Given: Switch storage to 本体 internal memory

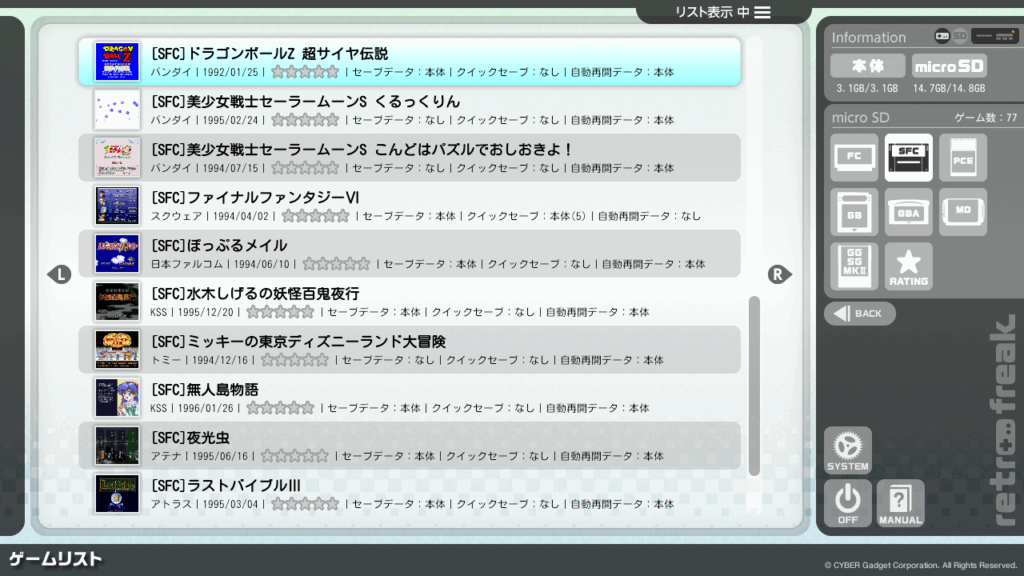Looking at the screenshot, I should coord(867,66).
